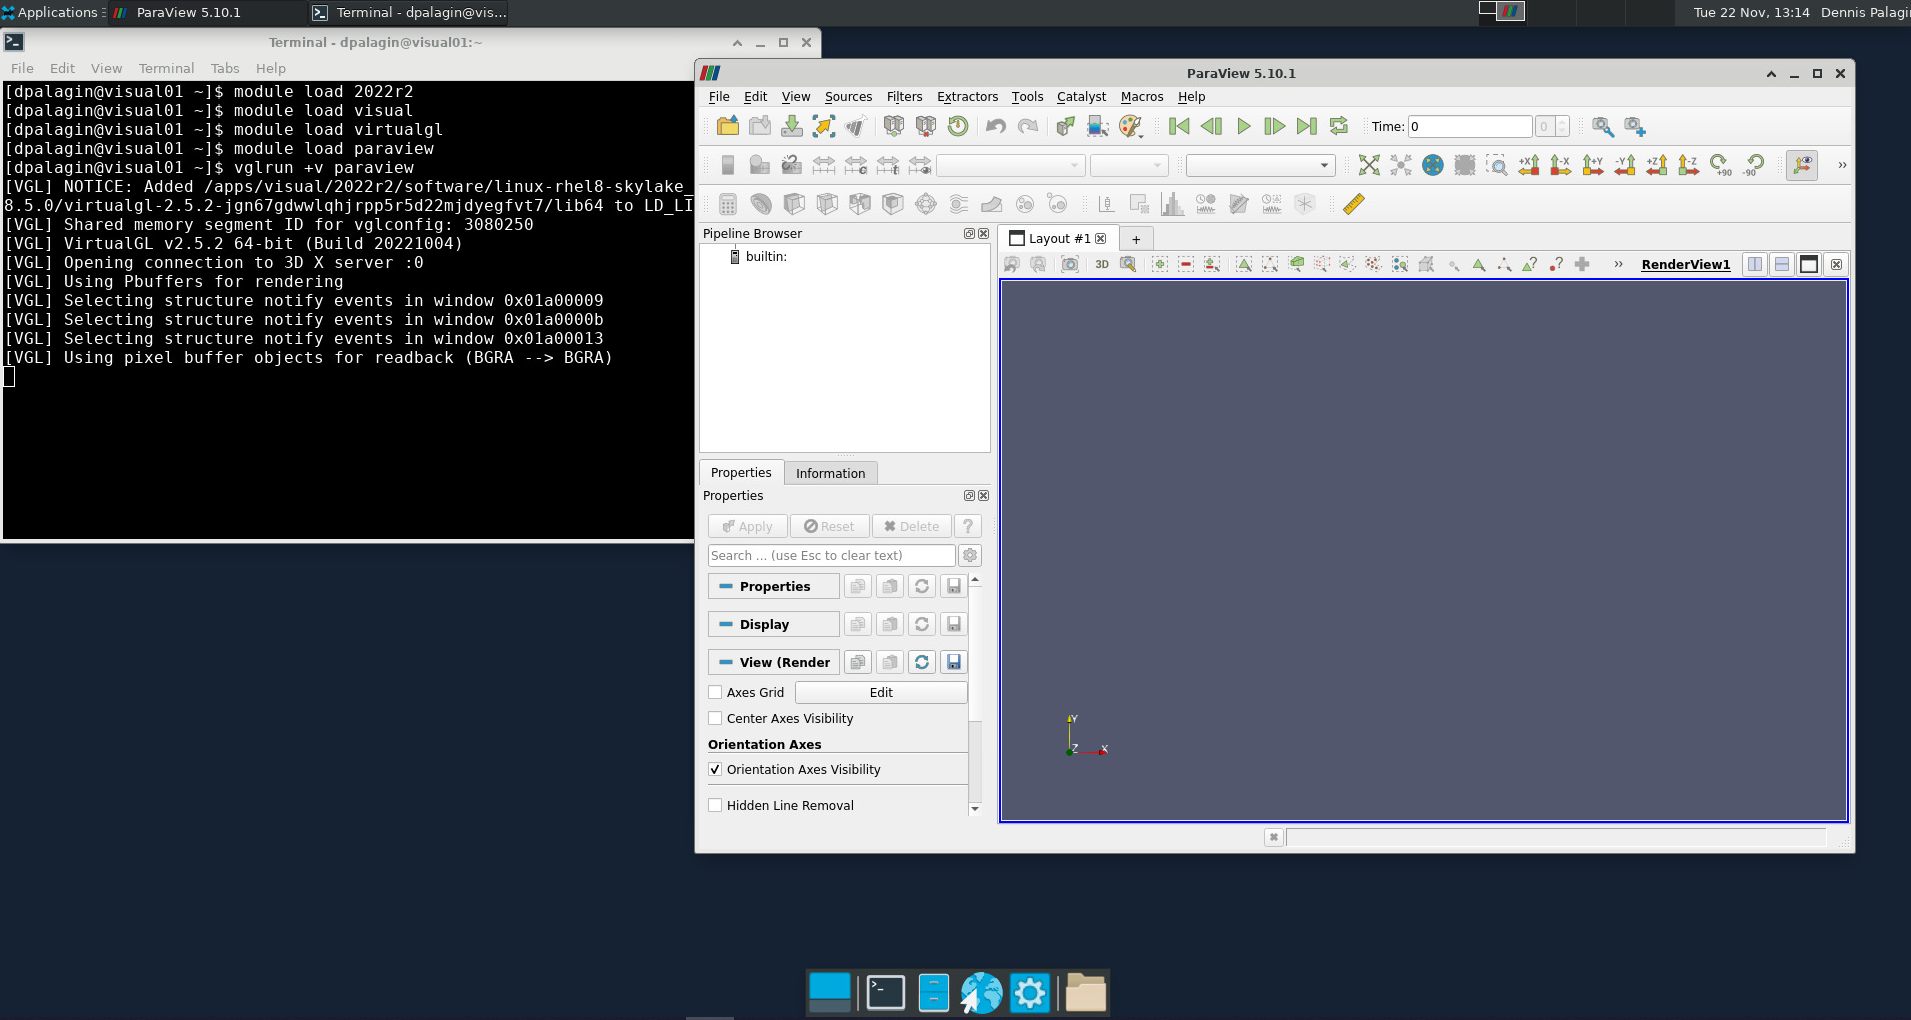
Task: Enable Center Axes Visibility checkbox
Action: [715, 718]
